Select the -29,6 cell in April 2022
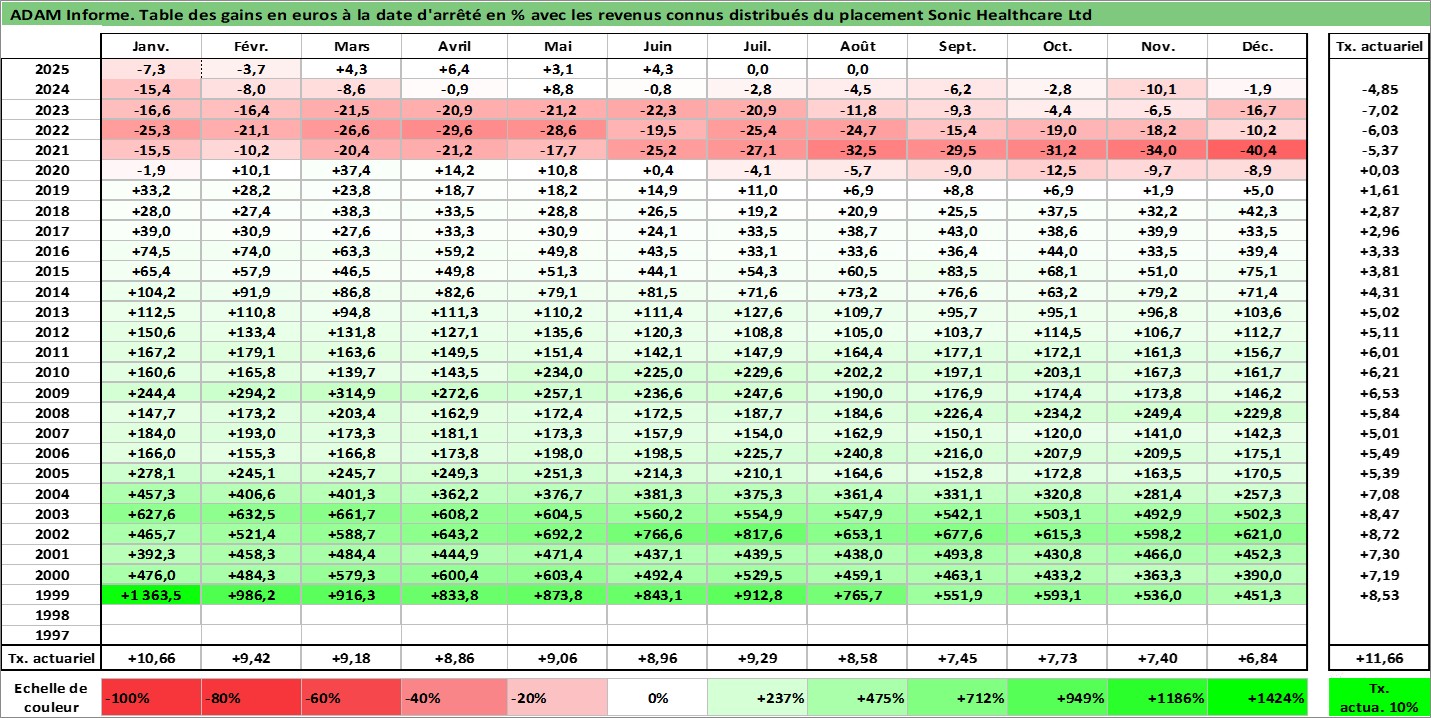The image size is (1431, 718). tap(454, 130)
